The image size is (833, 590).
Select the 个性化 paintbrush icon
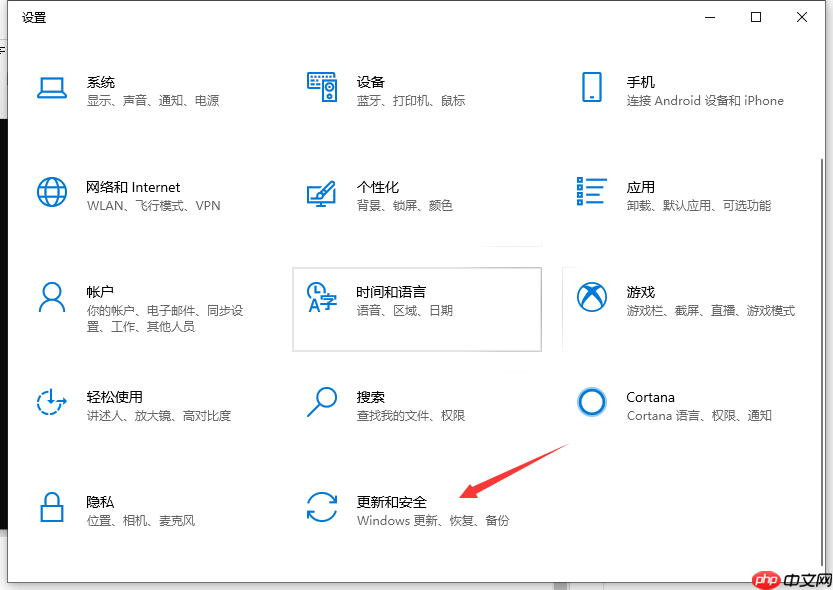(322, 191)
